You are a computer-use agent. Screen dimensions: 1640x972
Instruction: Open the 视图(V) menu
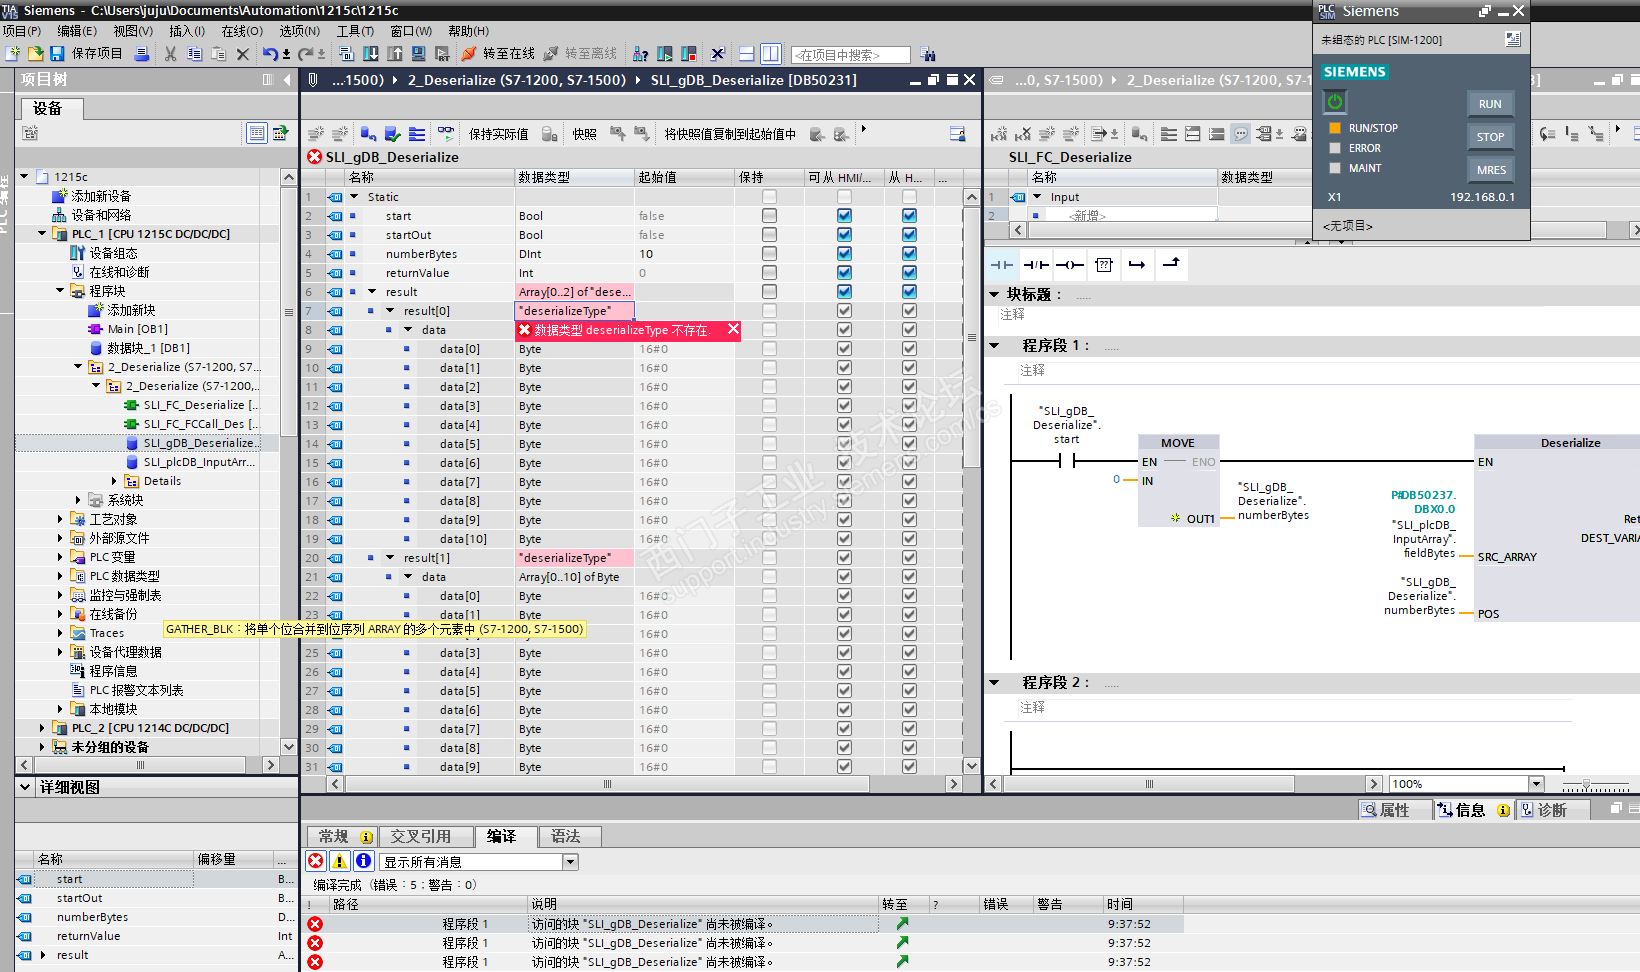click(x=133, y=31)
